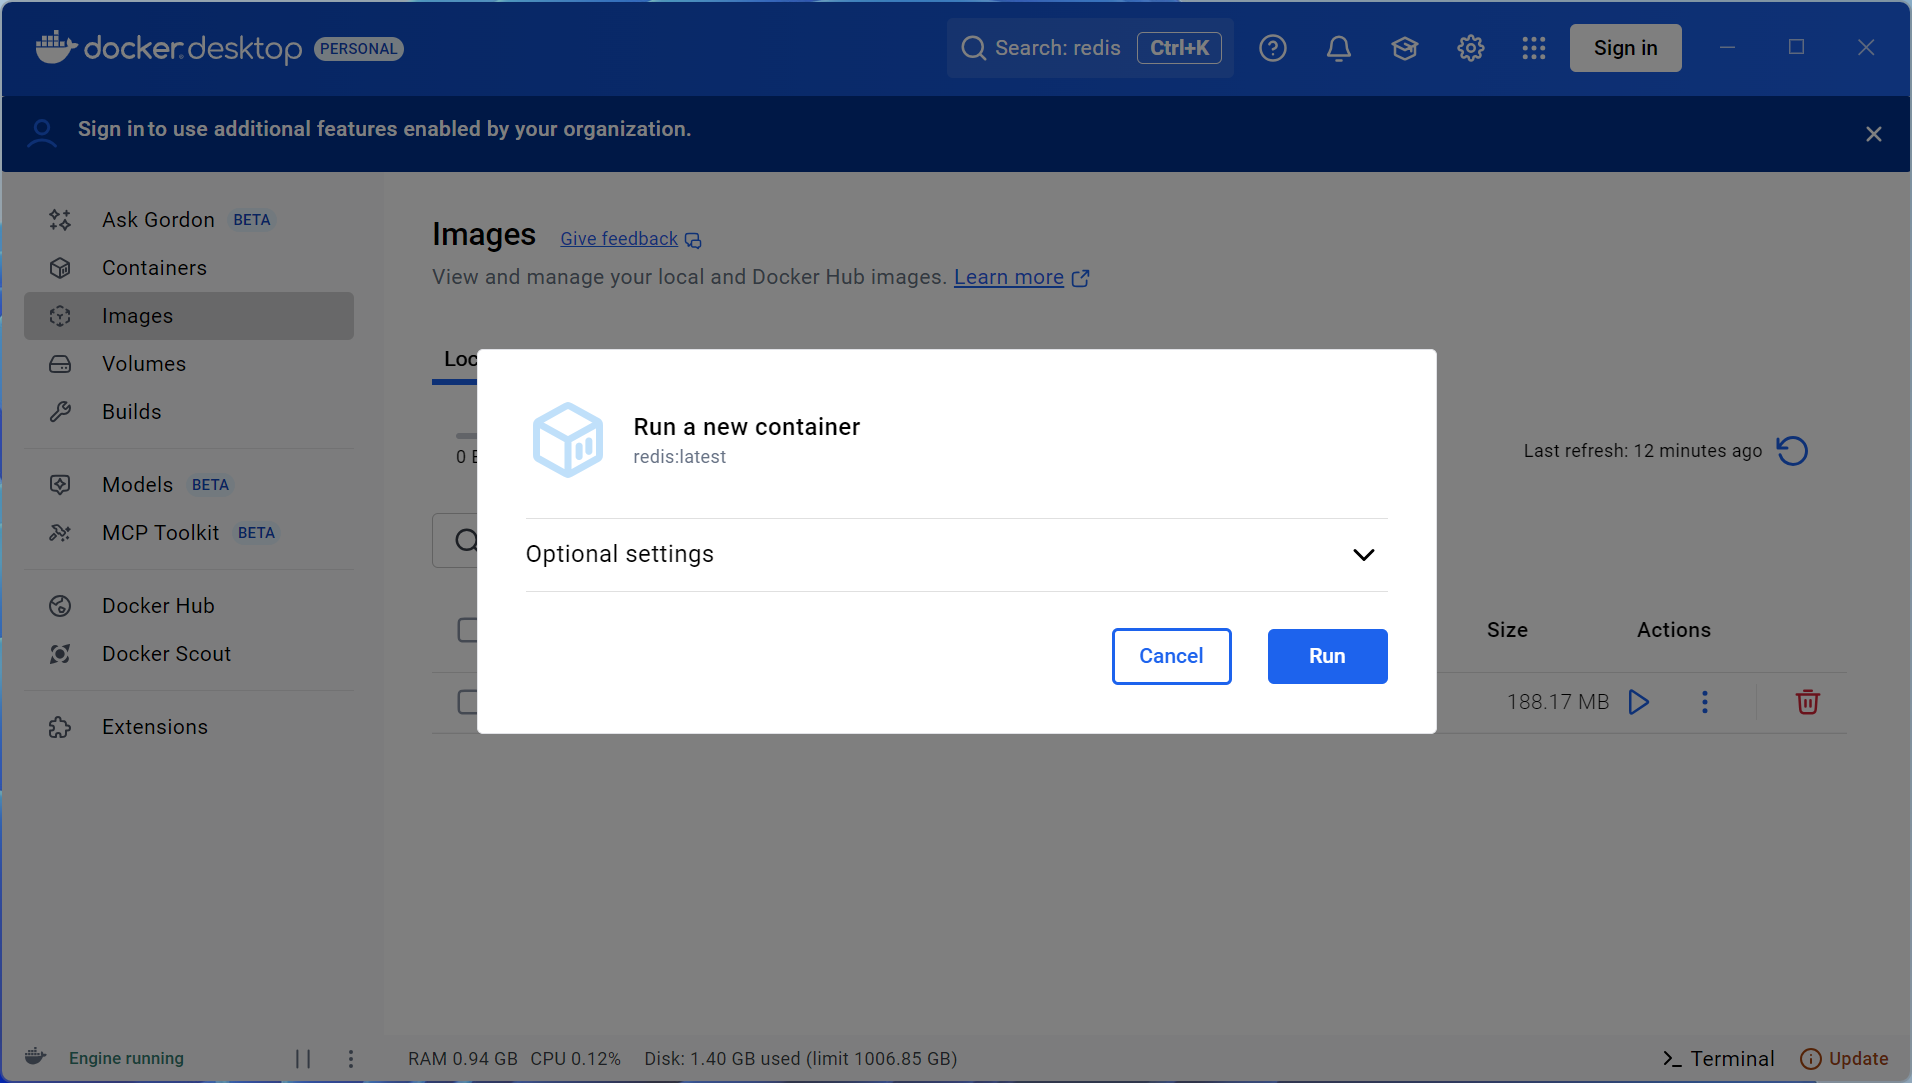Click the user profile icon in banner

pyautogui.click(x=42, y=133)
